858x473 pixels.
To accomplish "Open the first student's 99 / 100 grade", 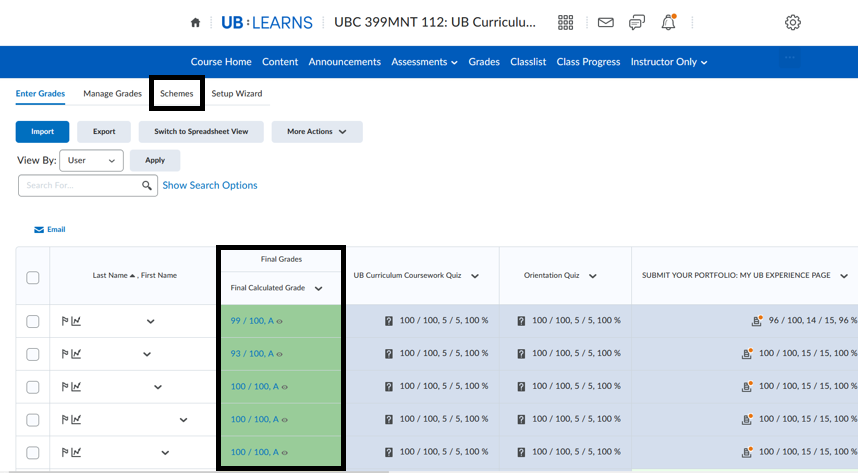I will click(x=251, y=321).
